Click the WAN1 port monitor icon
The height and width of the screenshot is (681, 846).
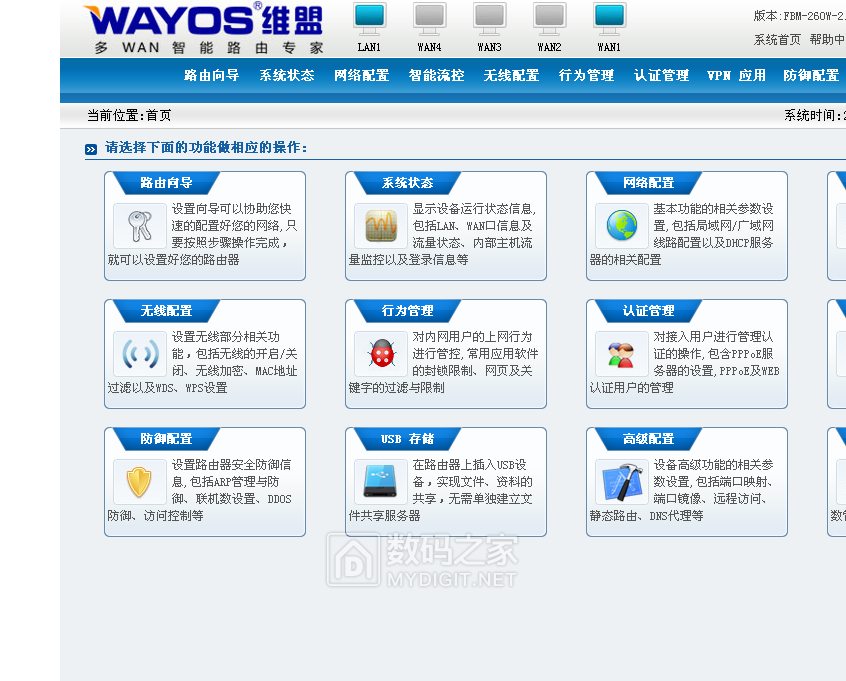[609, 20]
